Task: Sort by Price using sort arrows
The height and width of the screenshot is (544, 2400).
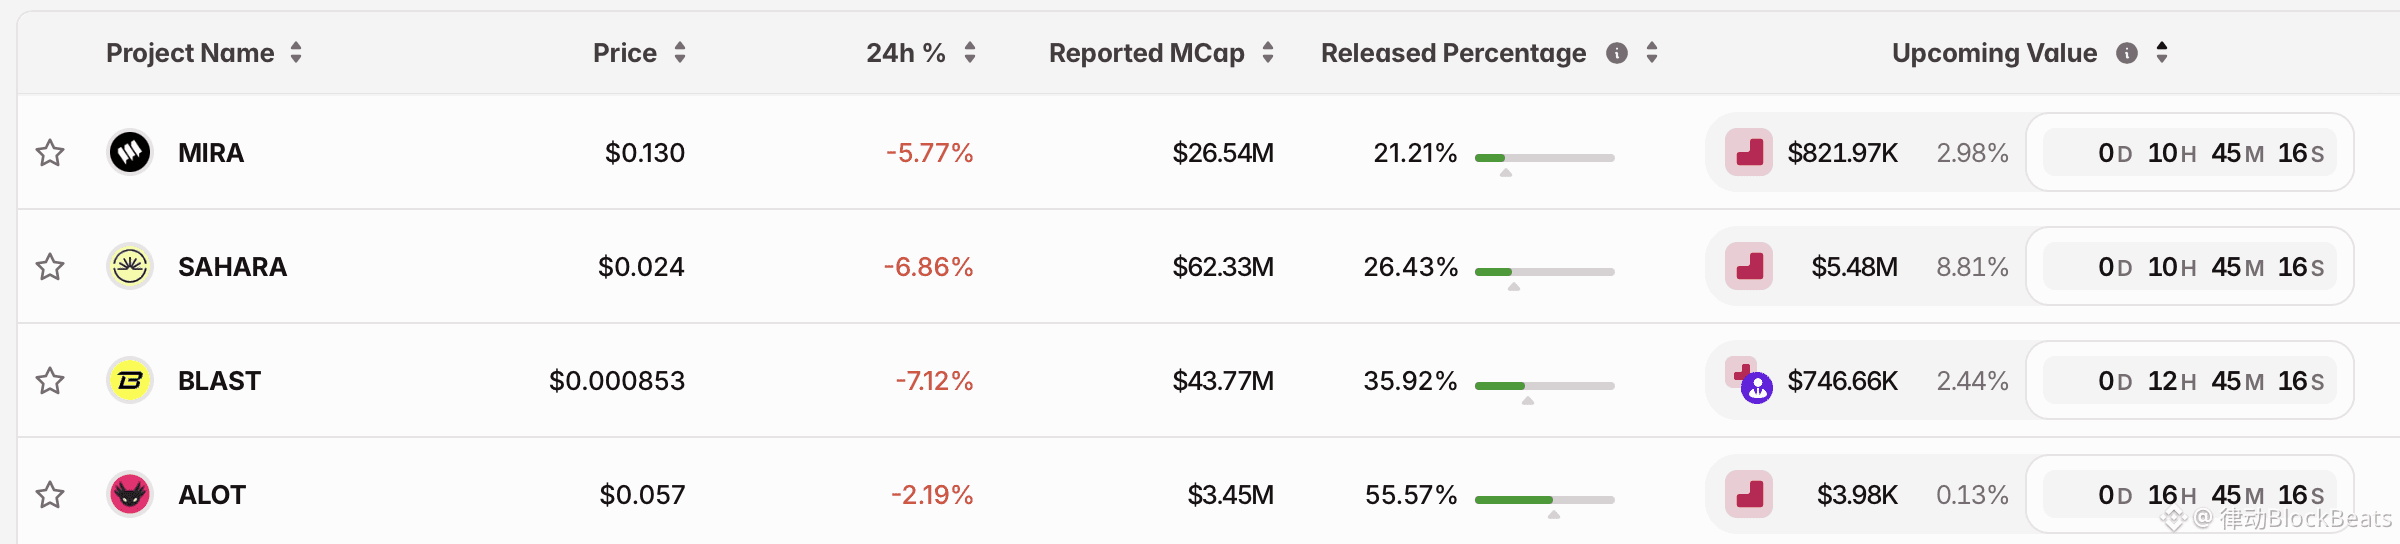Action: (x=680, y=53)
